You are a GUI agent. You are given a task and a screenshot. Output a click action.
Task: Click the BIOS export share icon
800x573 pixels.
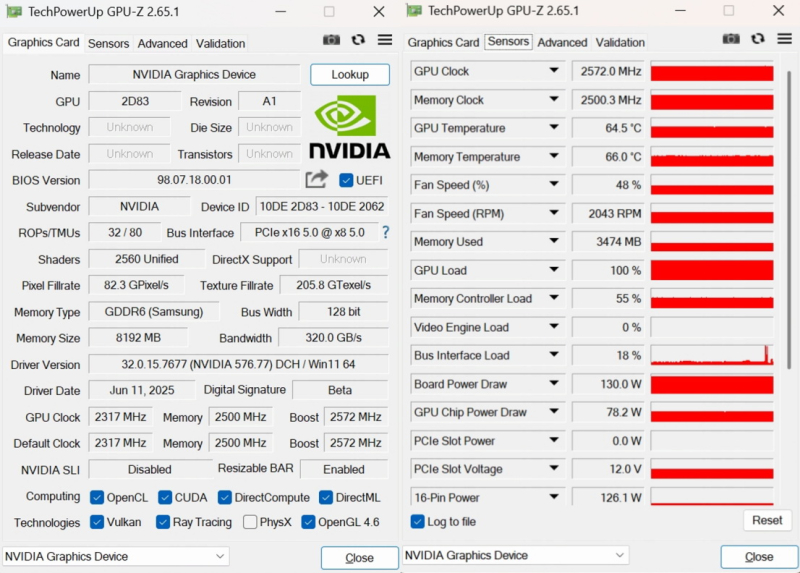(x=316, y=179)
